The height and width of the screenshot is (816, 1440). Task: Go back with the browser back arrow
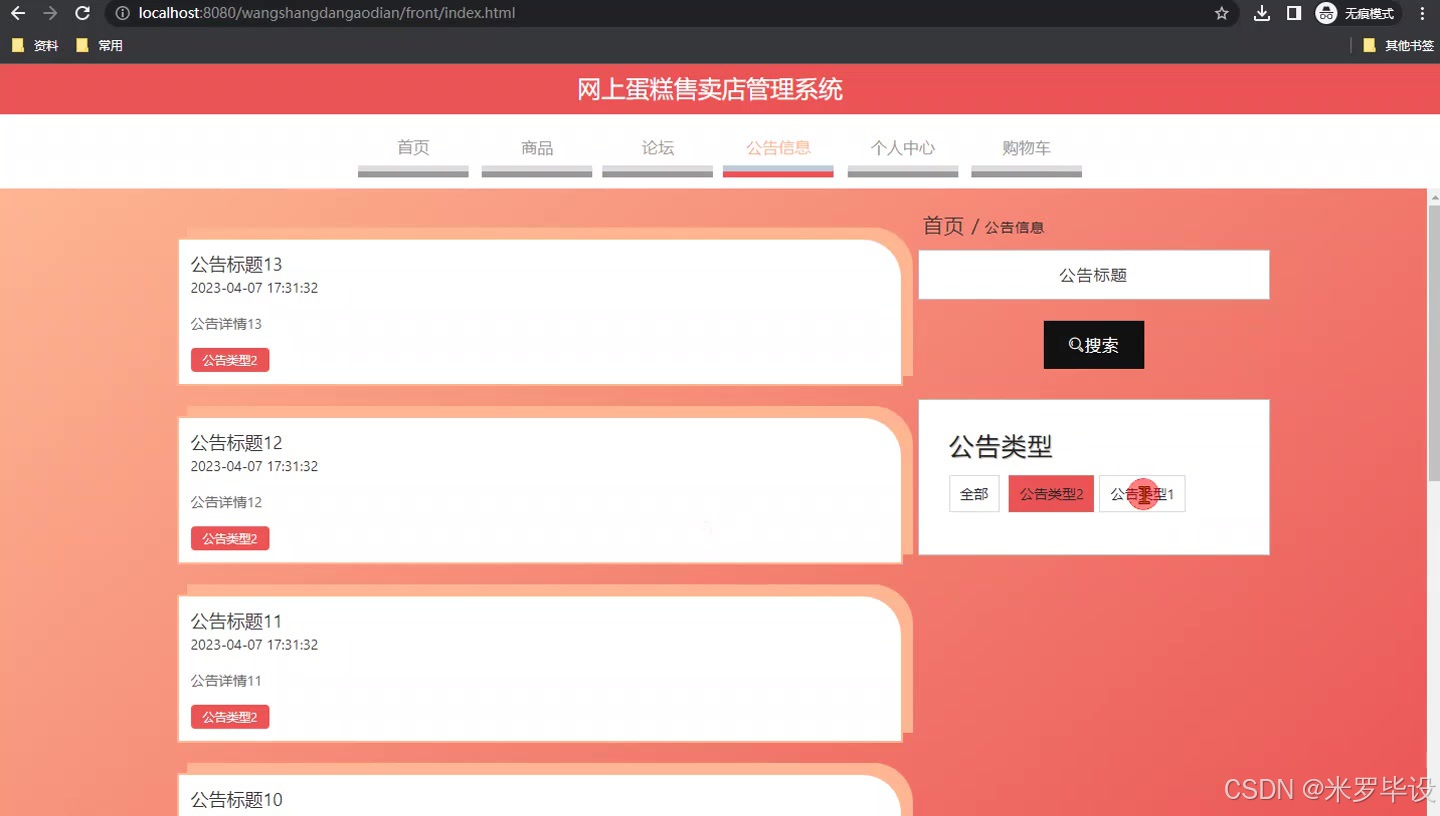[x=18, y=14]
